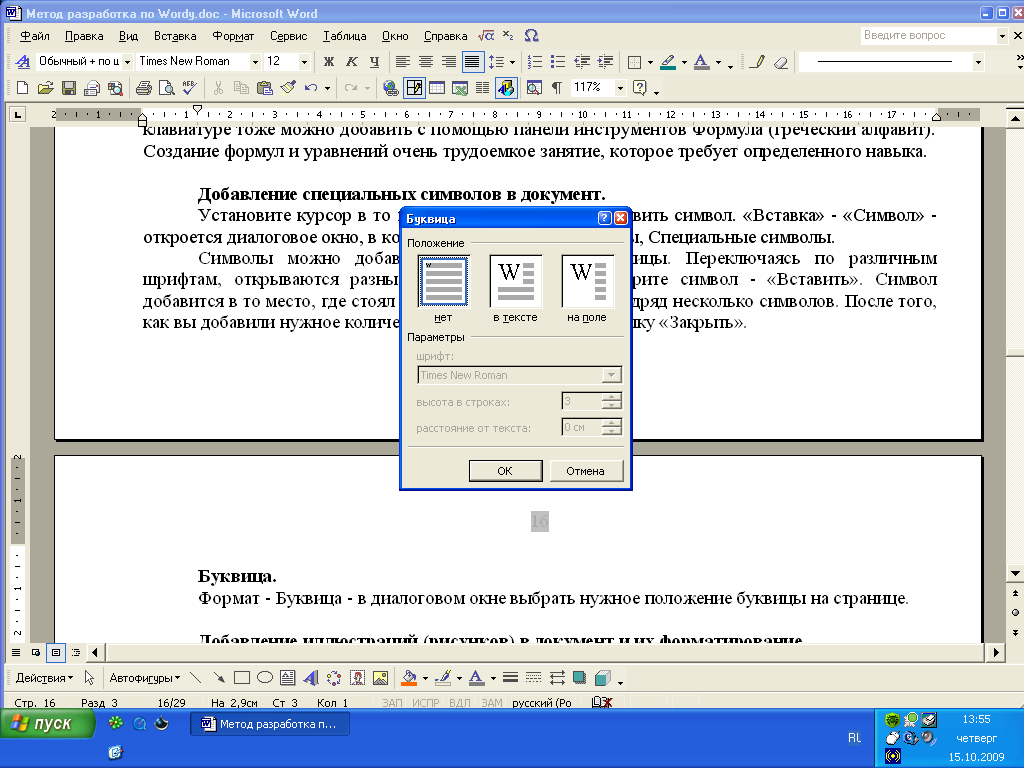Image resolution: width=1024 pixels, height=768 pixels.
Task: Align text to the left
Action: 403,62
